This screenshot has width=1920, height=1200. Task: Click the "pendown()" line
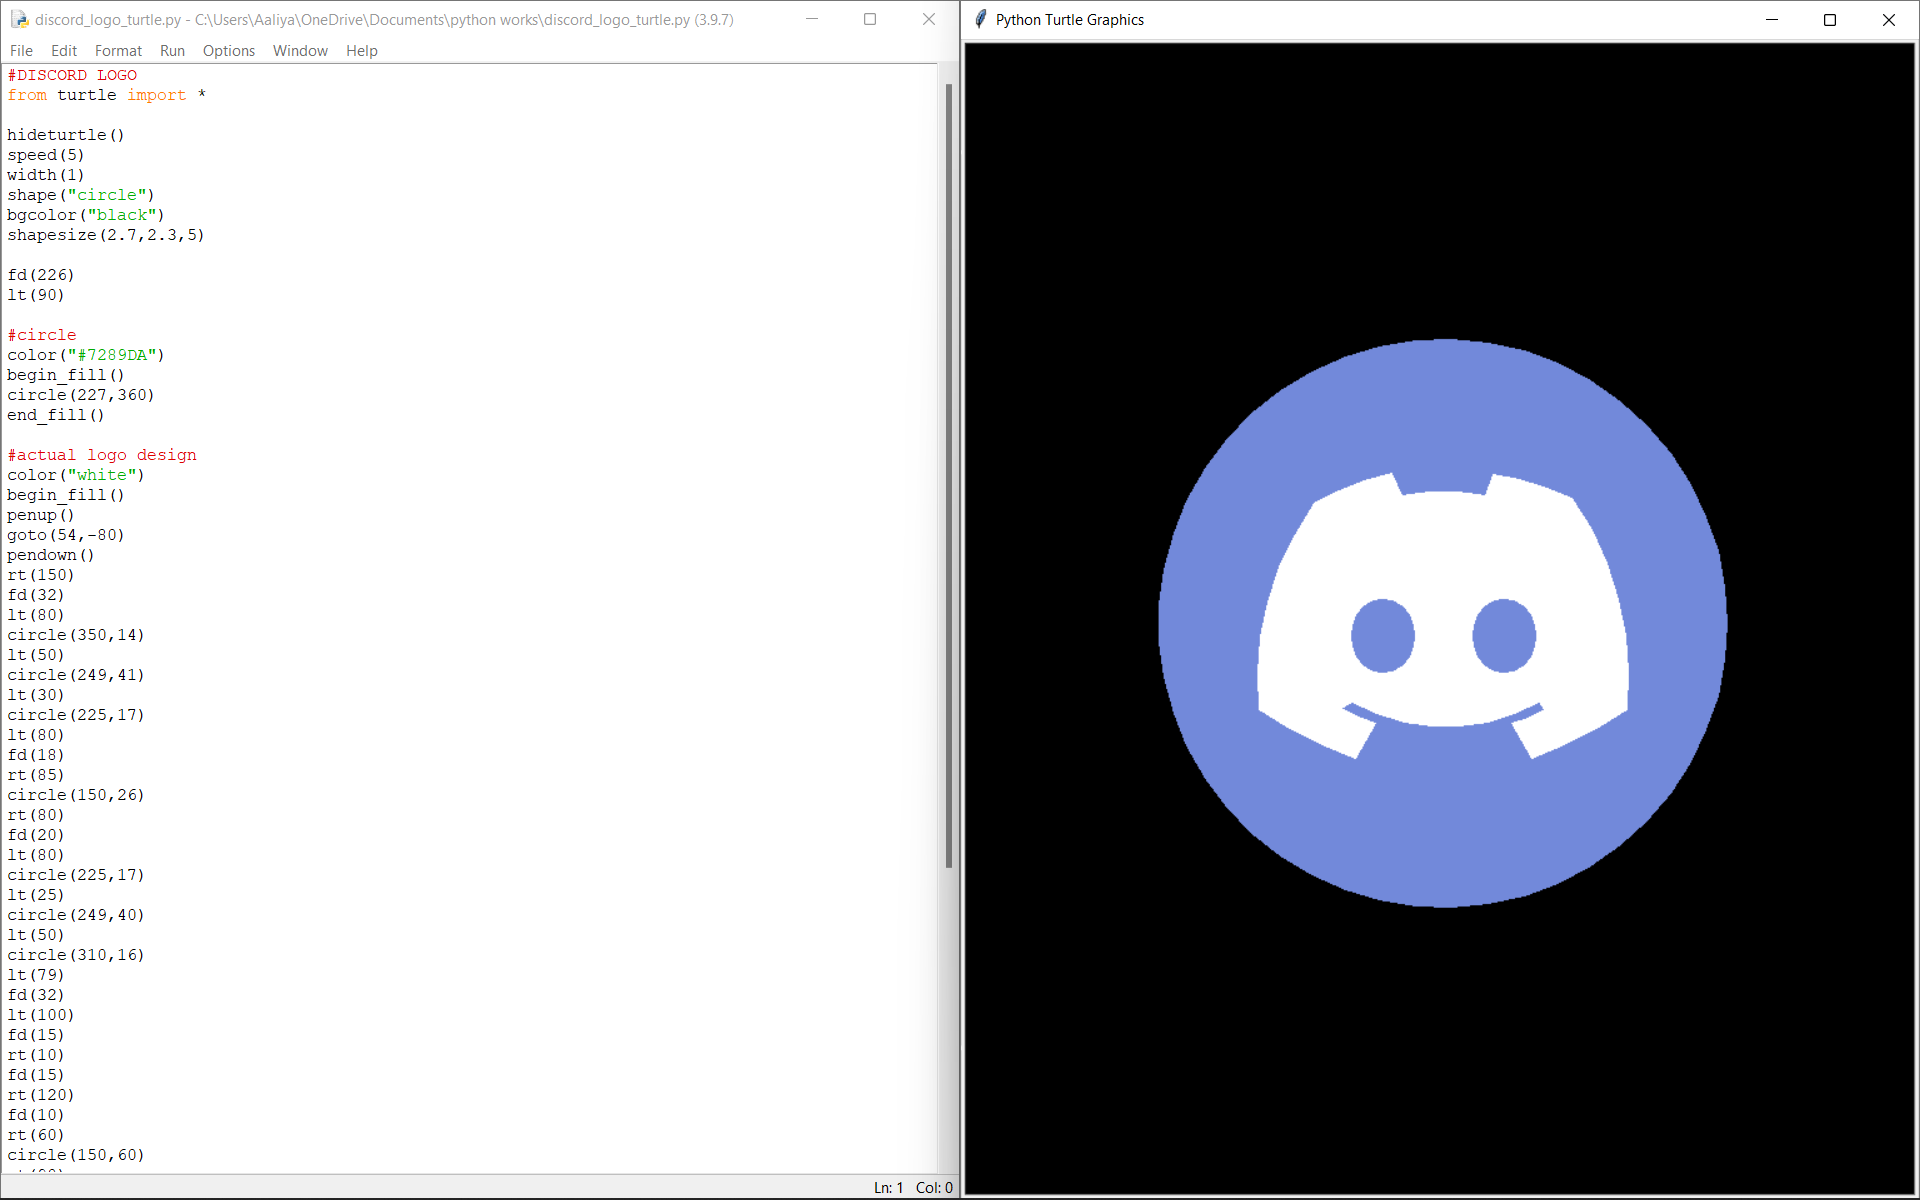51,555
